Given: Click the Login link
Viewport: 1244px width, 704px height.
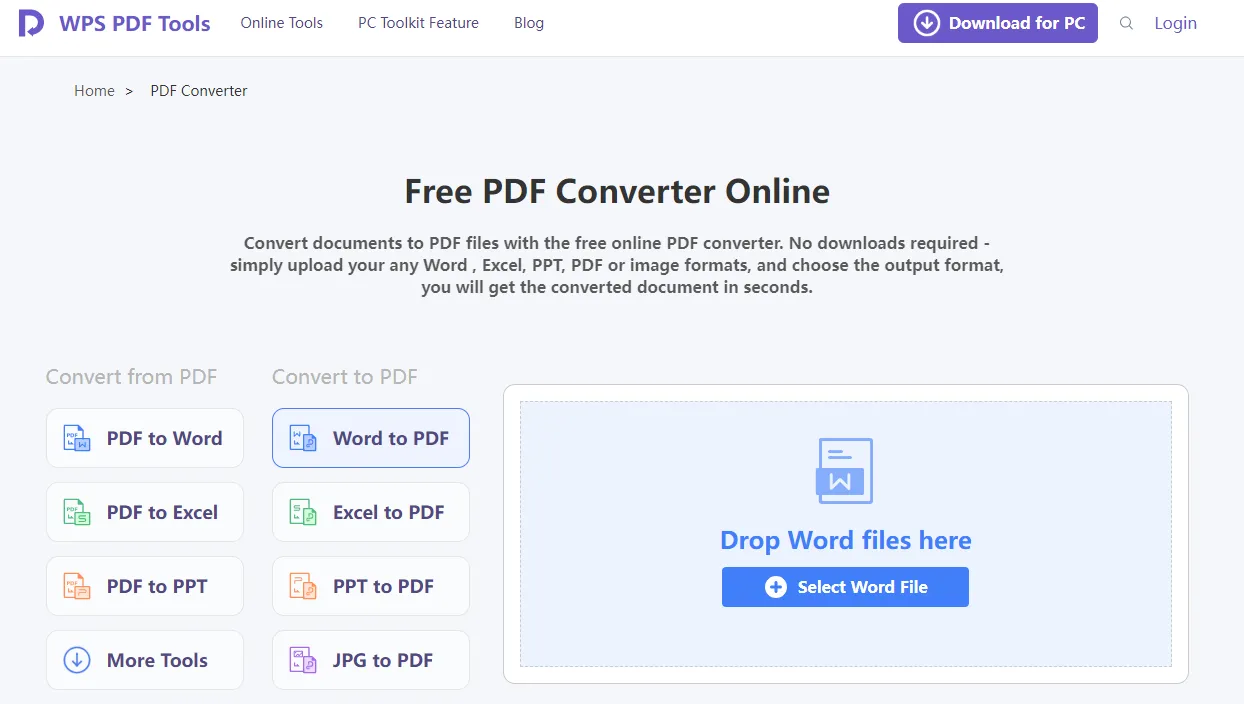Looking at the screenshot, I should (1175, 23).
